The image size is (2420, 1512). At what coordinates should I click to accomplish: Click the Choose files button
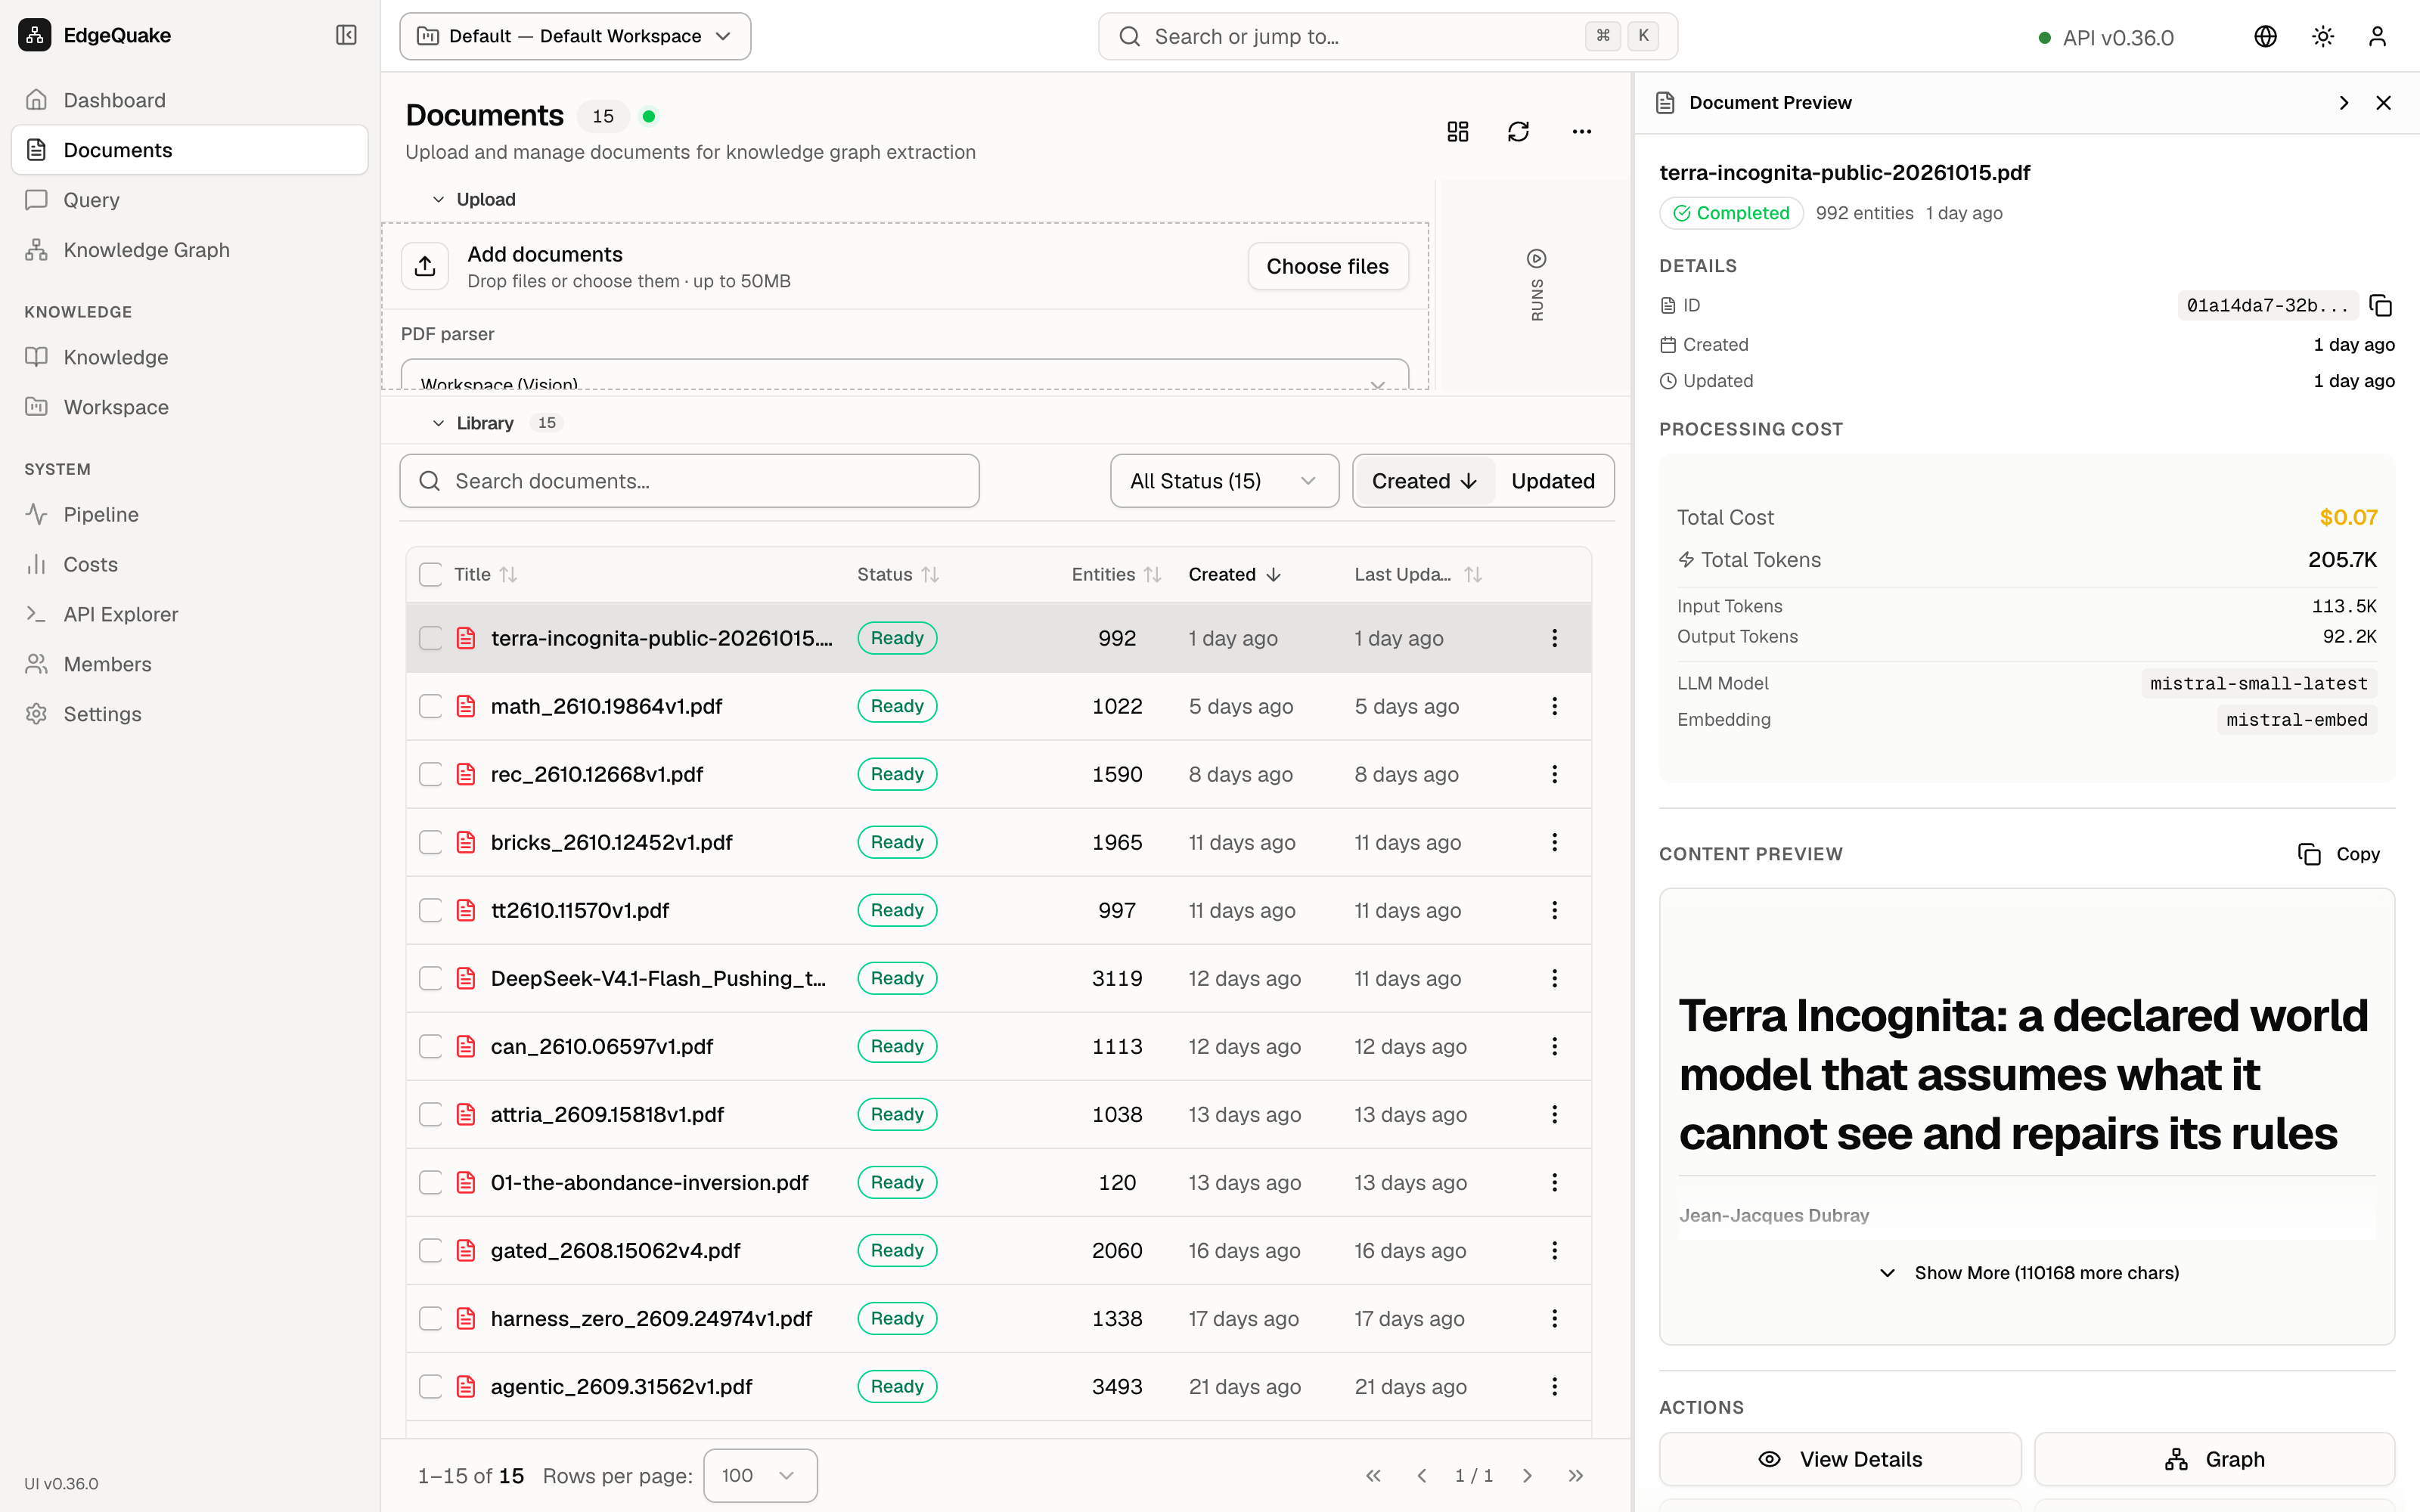[x=1327, y=266]
